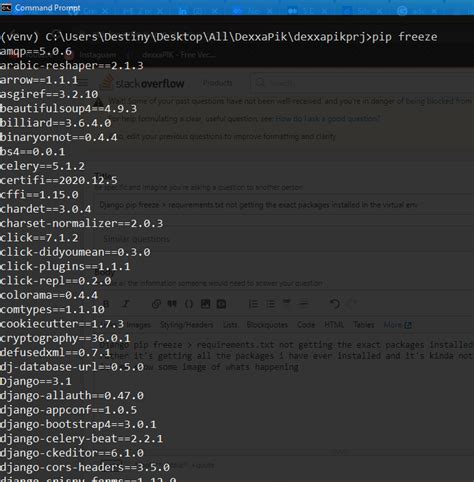Open the More formatting help link
This screenshot has width=474, height=482.
[x=398, y=325]
